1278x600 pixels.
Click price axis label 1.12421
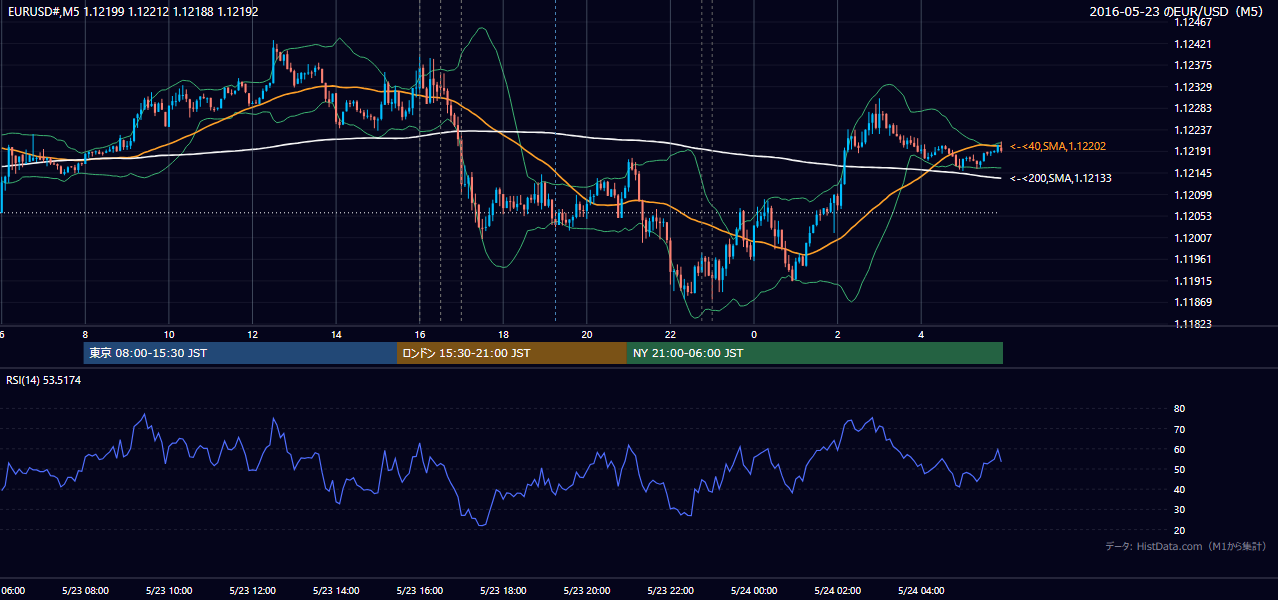pyautogui.click(x=1194, y=44)
